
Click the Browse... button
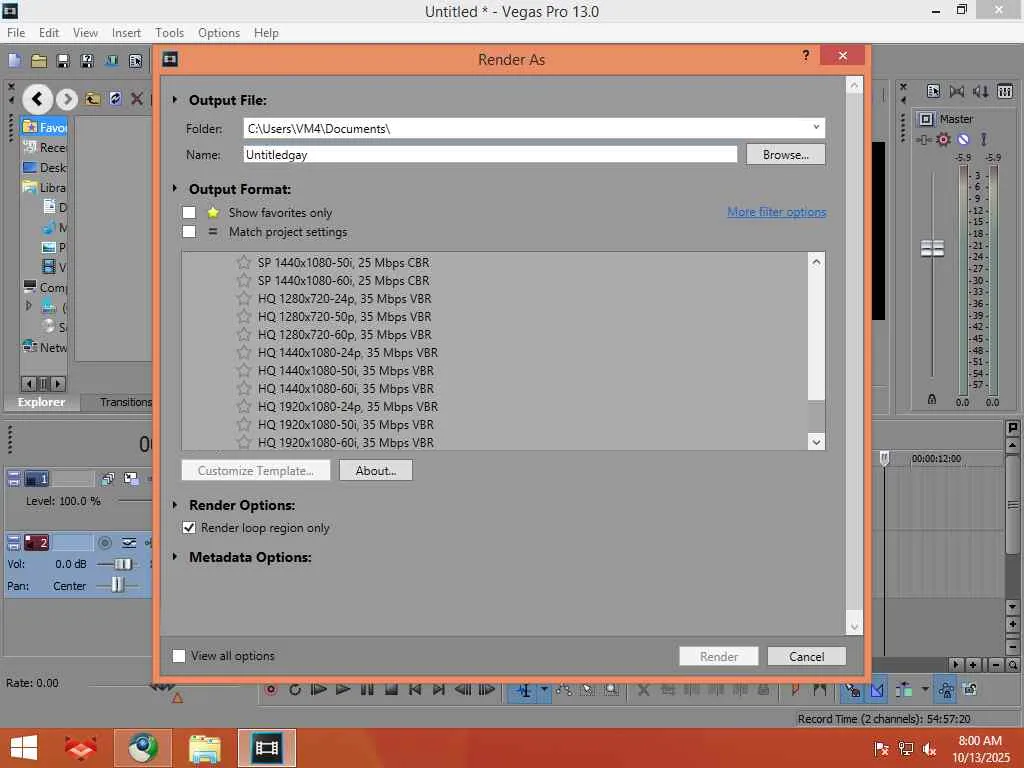point(786,155)
